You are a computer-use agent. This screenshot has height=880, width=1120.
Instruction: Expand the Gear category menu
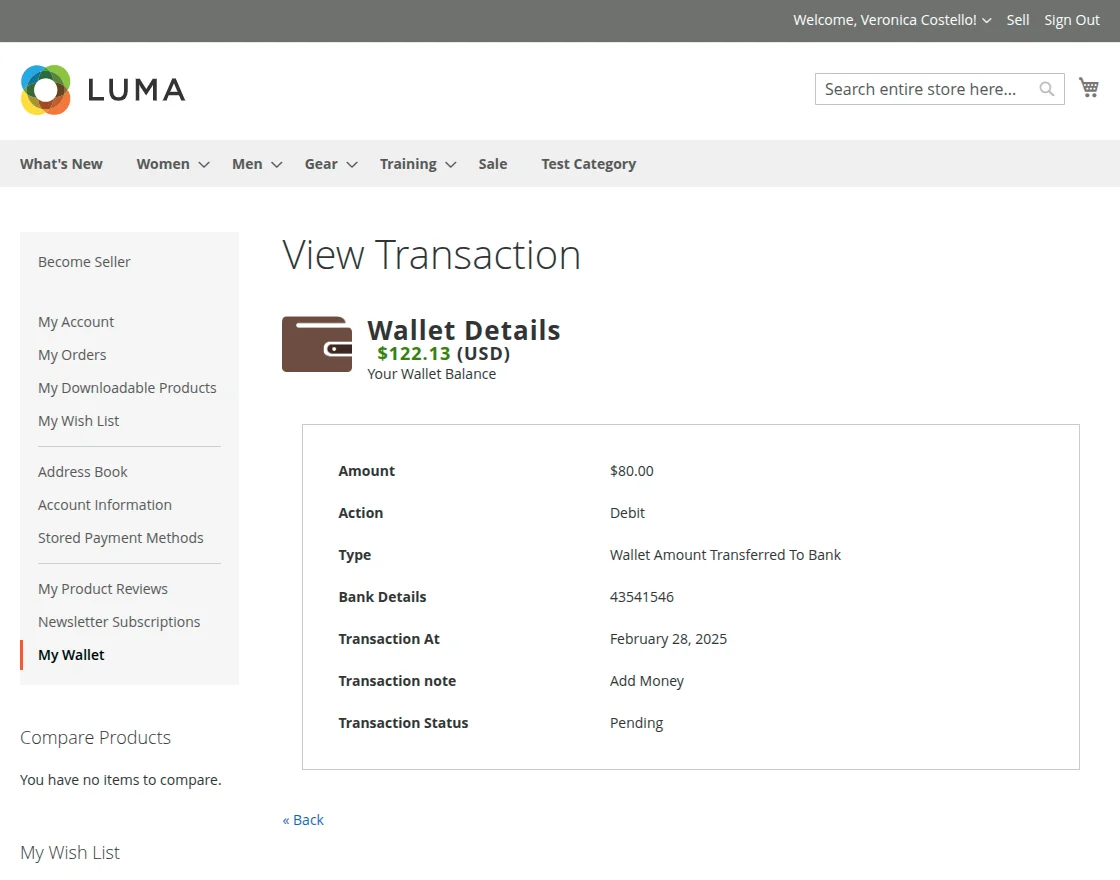coord(321,163)
